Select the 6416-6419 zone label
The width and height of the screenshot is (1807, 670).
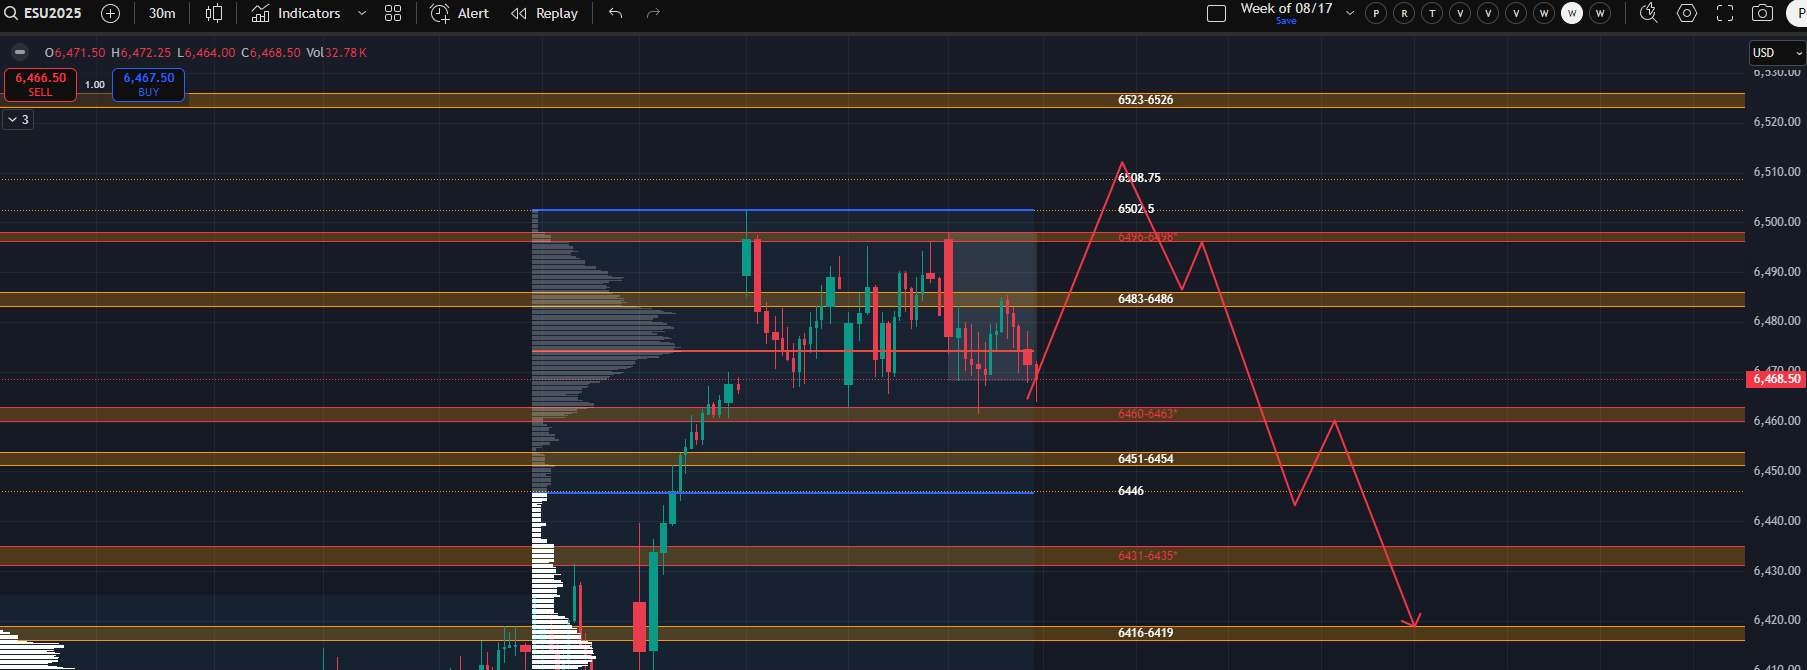1145,633
